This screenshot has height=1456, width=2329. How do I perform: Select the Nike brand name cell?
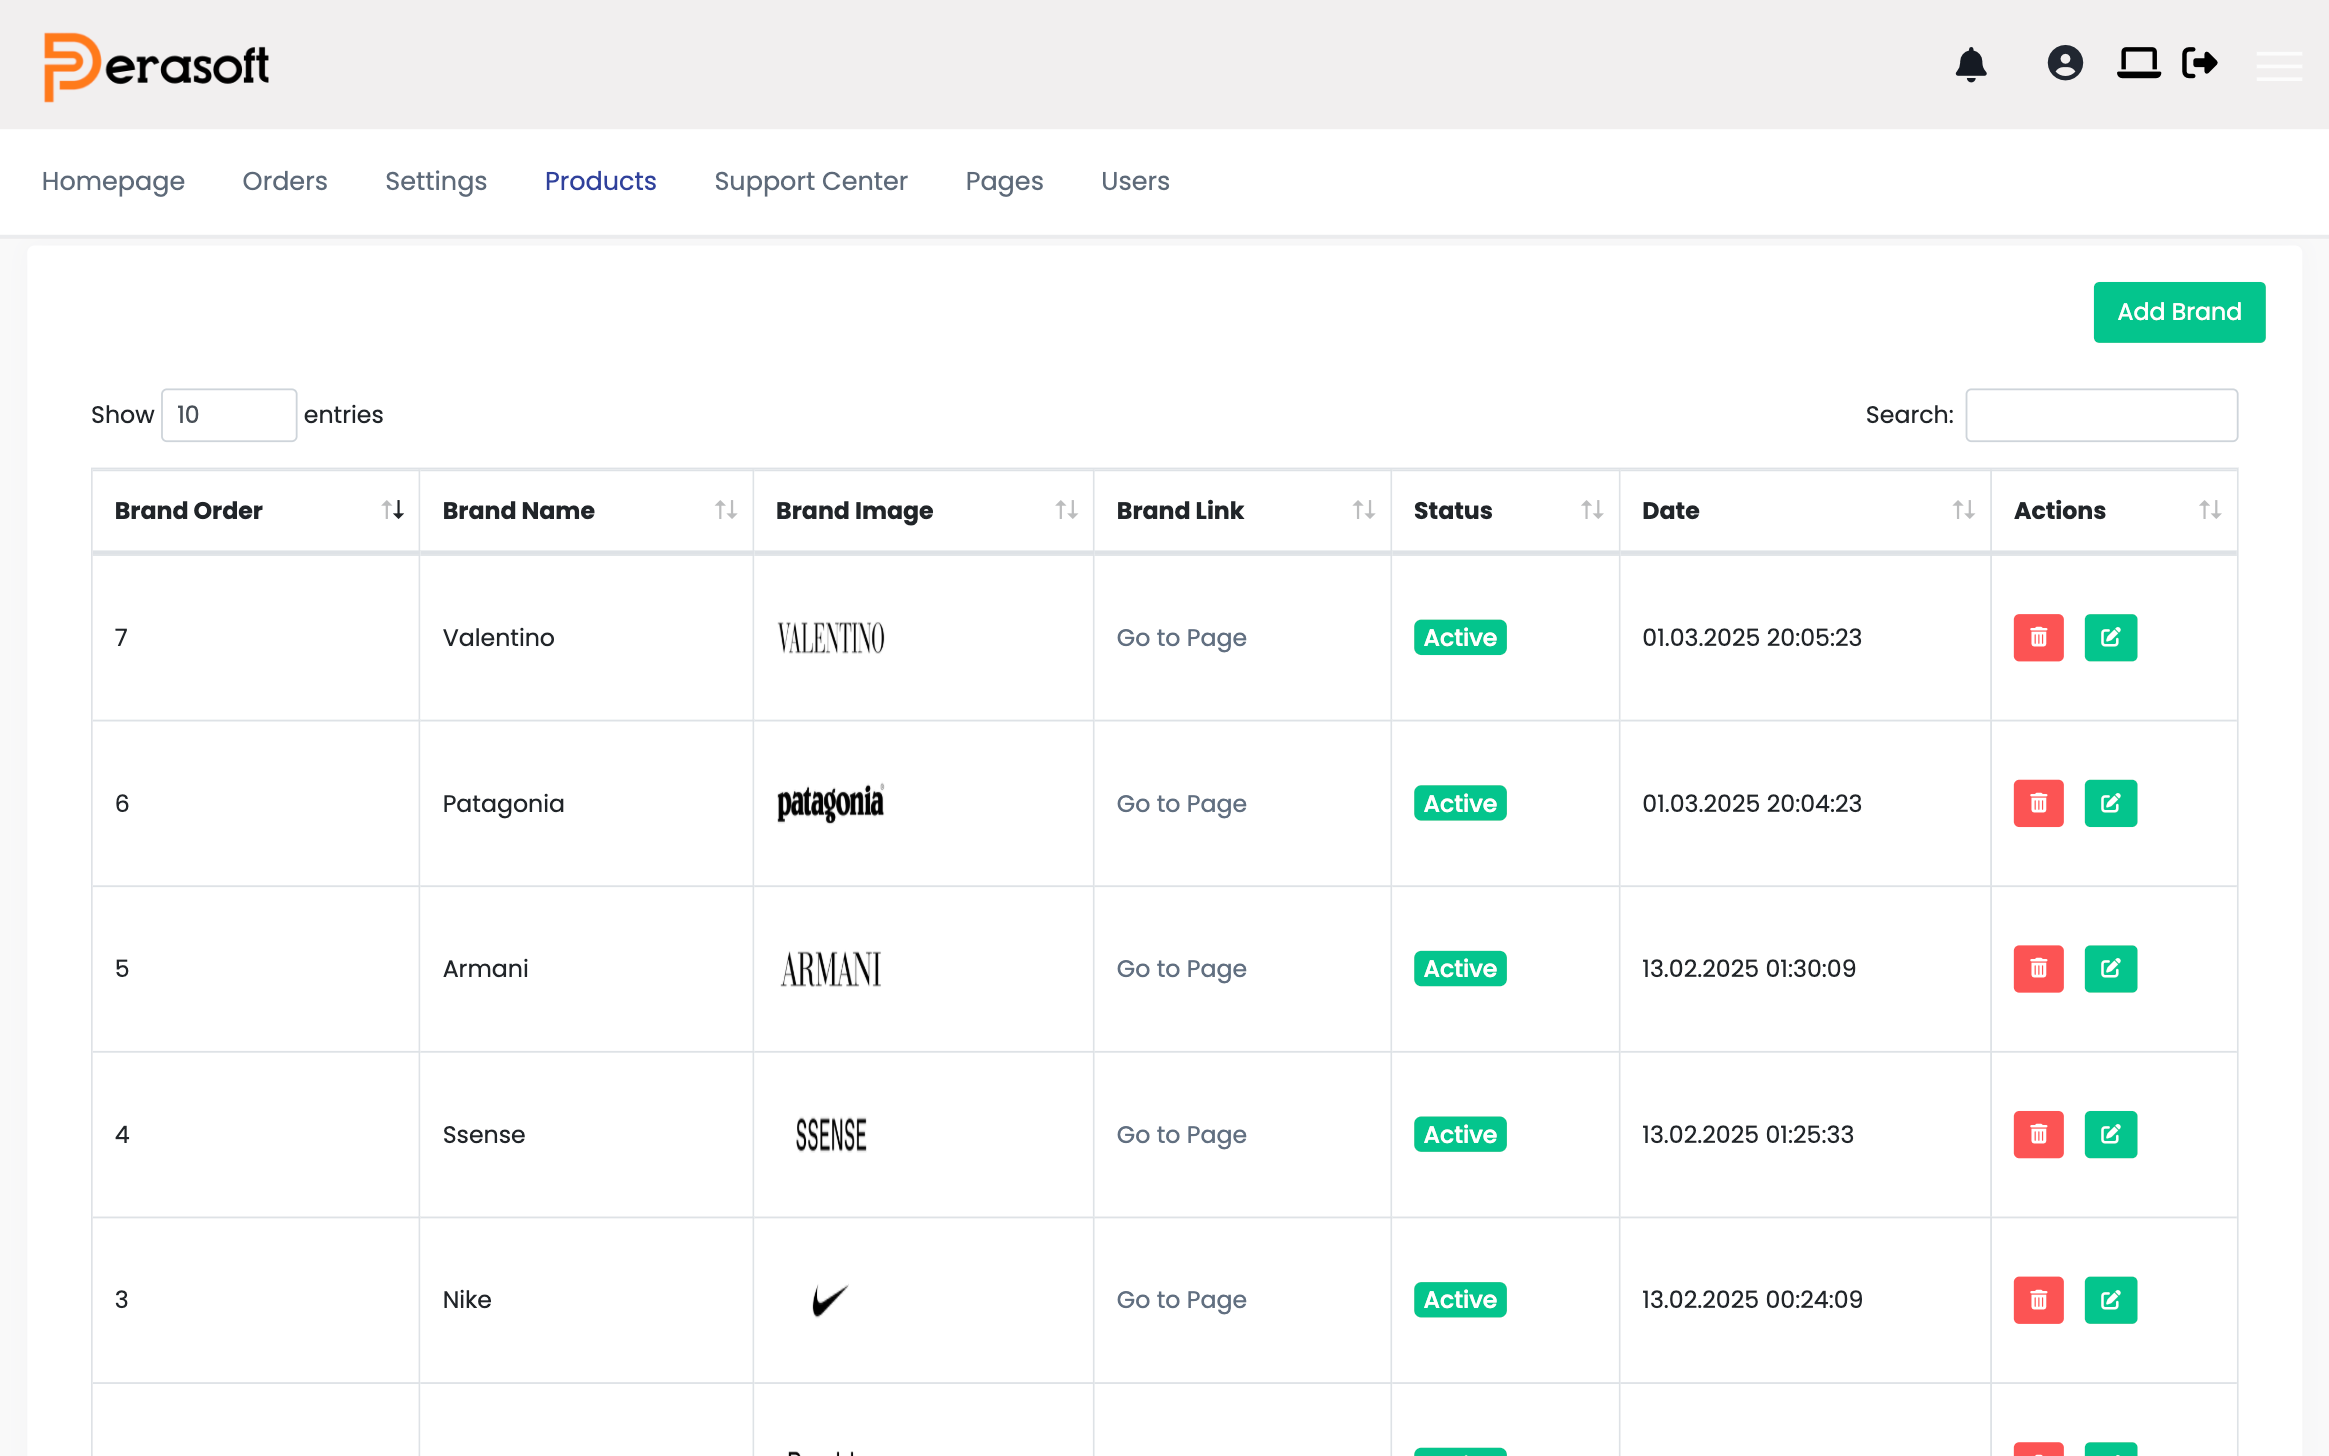[586, 1300]
